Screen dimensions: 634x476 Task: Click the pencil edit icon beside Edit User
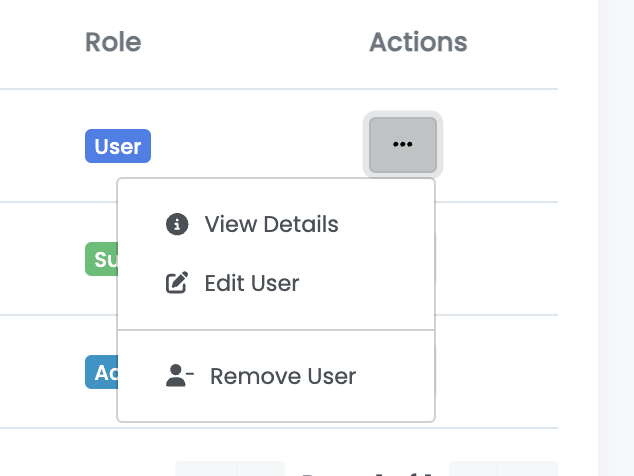[177, 283]
